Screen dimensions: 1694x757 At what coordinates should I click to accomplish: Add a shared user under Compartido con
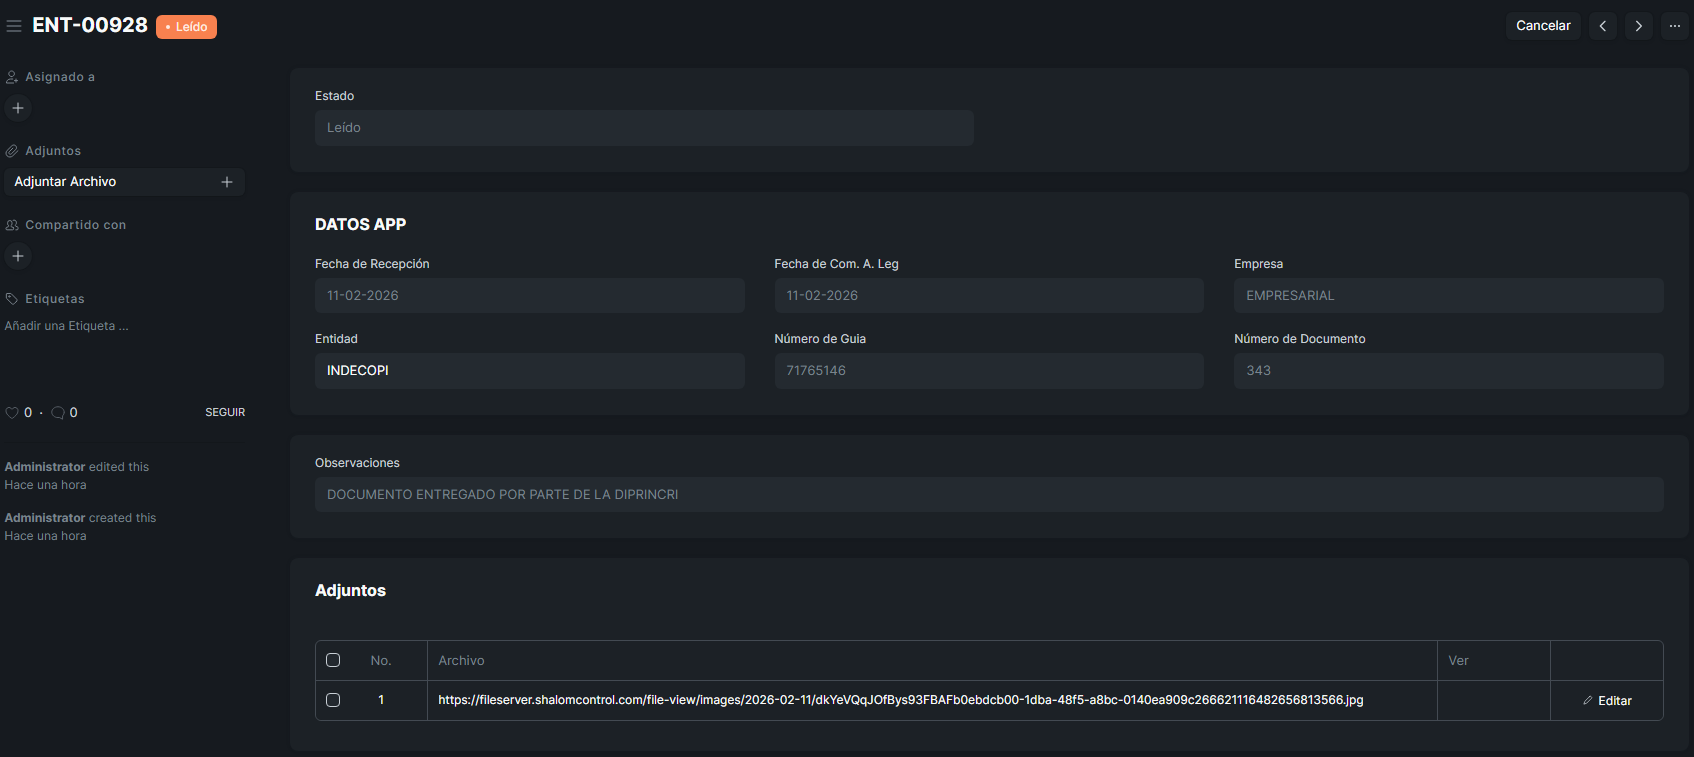18,256
